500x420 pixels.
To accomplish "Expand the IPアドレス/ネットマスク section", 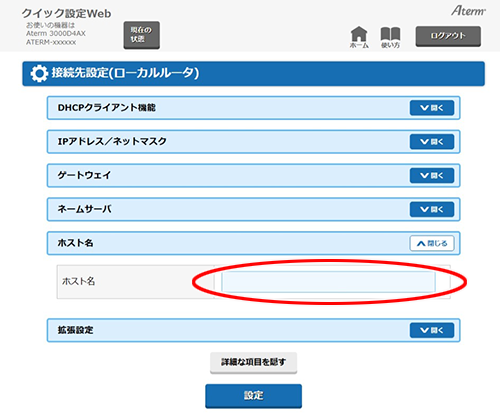I will (x=432, y=142).
